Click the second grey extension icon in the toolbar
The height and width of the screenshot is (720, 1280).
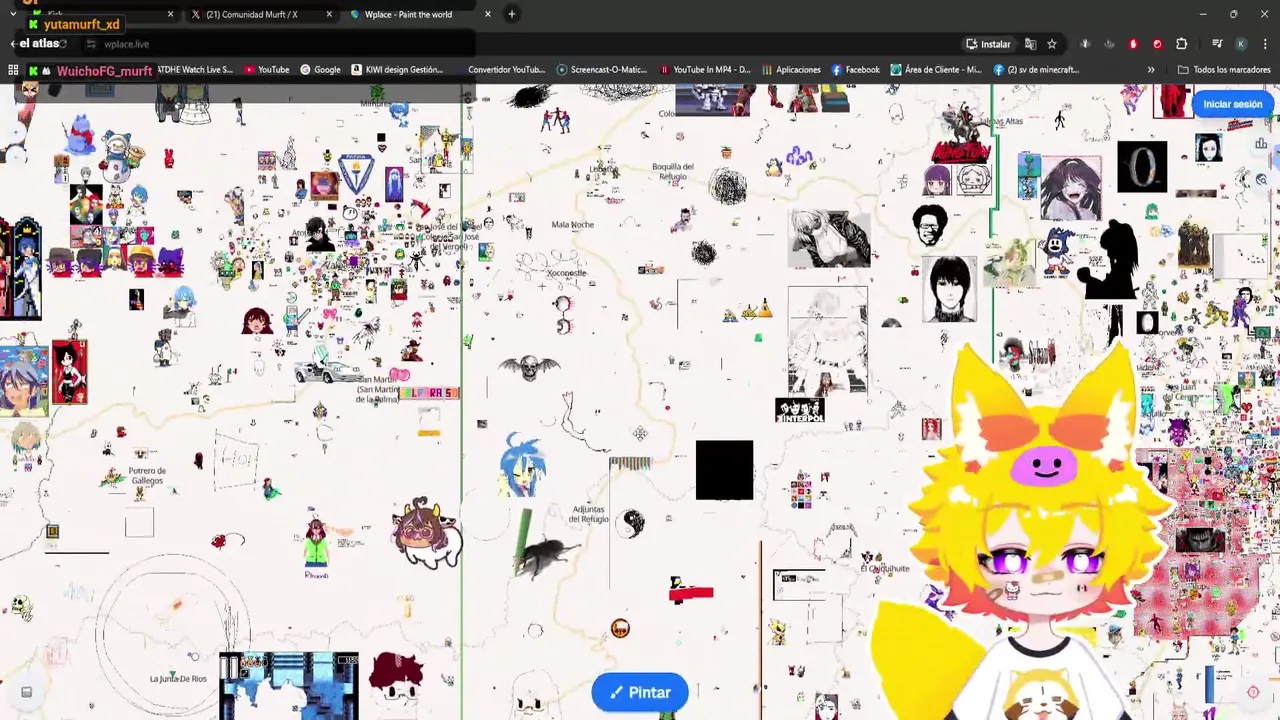click(x=1109, y=44)
